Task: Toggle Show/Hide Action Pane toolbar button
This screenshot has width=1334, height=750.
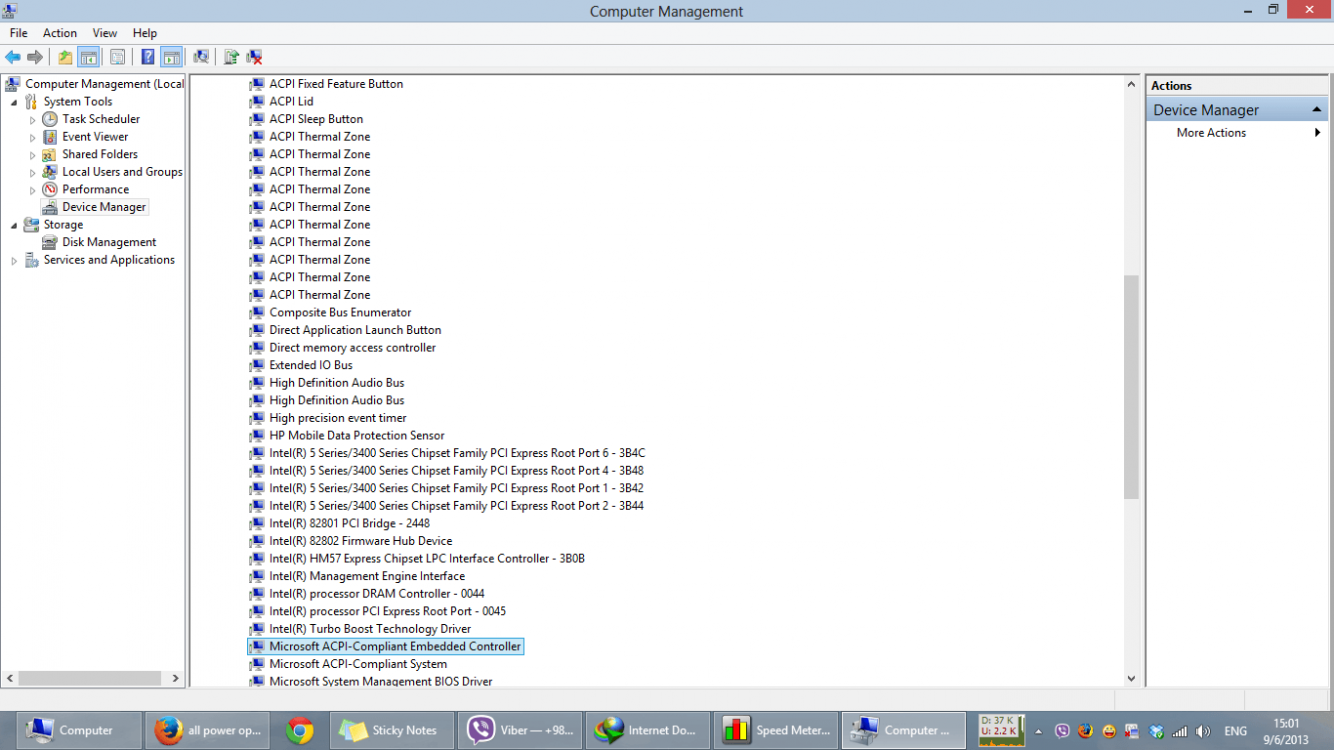Action: click(x=171, y=57)
